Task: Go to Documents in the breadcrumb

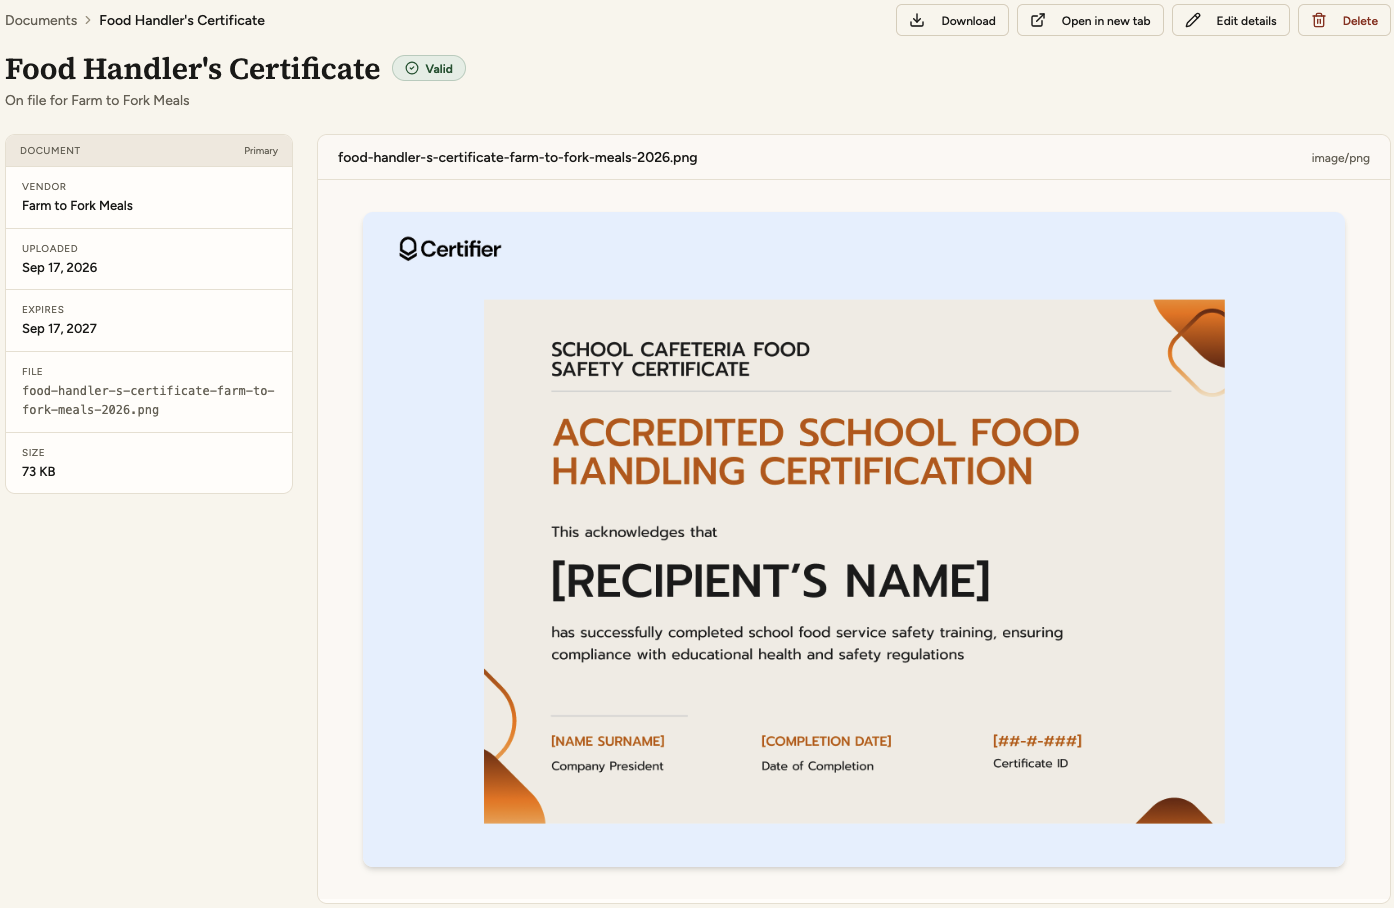Action: click(x=41, y=20)
